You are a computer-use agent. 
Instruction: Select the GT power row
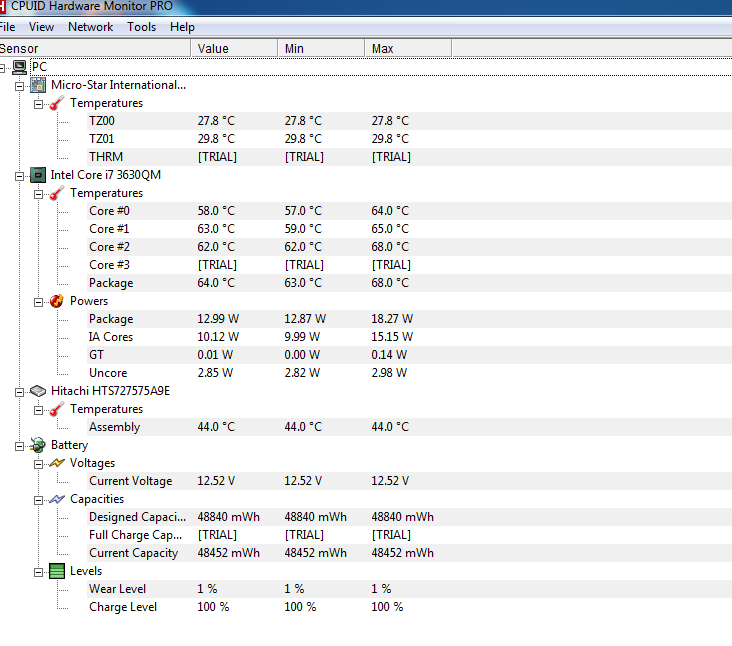[409, 355]
